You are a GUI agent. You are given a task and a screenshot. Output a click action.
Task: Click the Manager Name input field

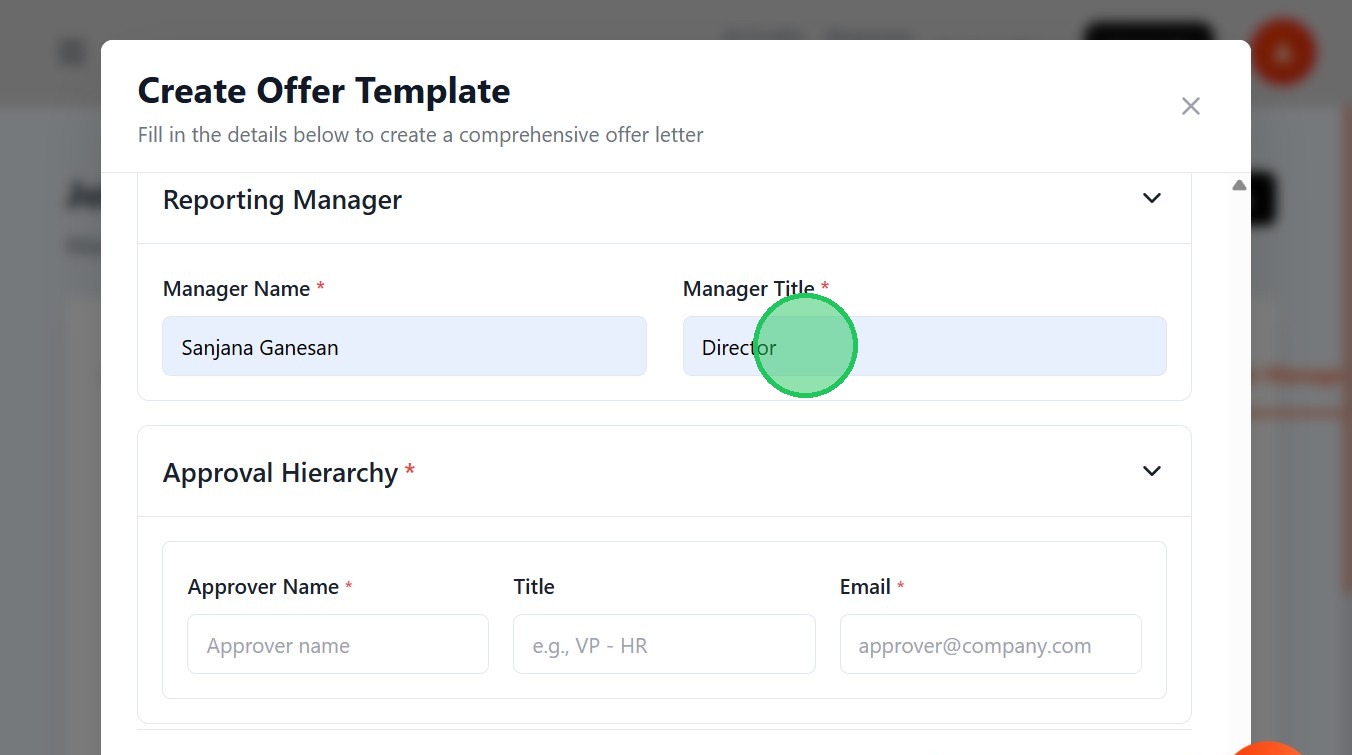coord(404,347)
